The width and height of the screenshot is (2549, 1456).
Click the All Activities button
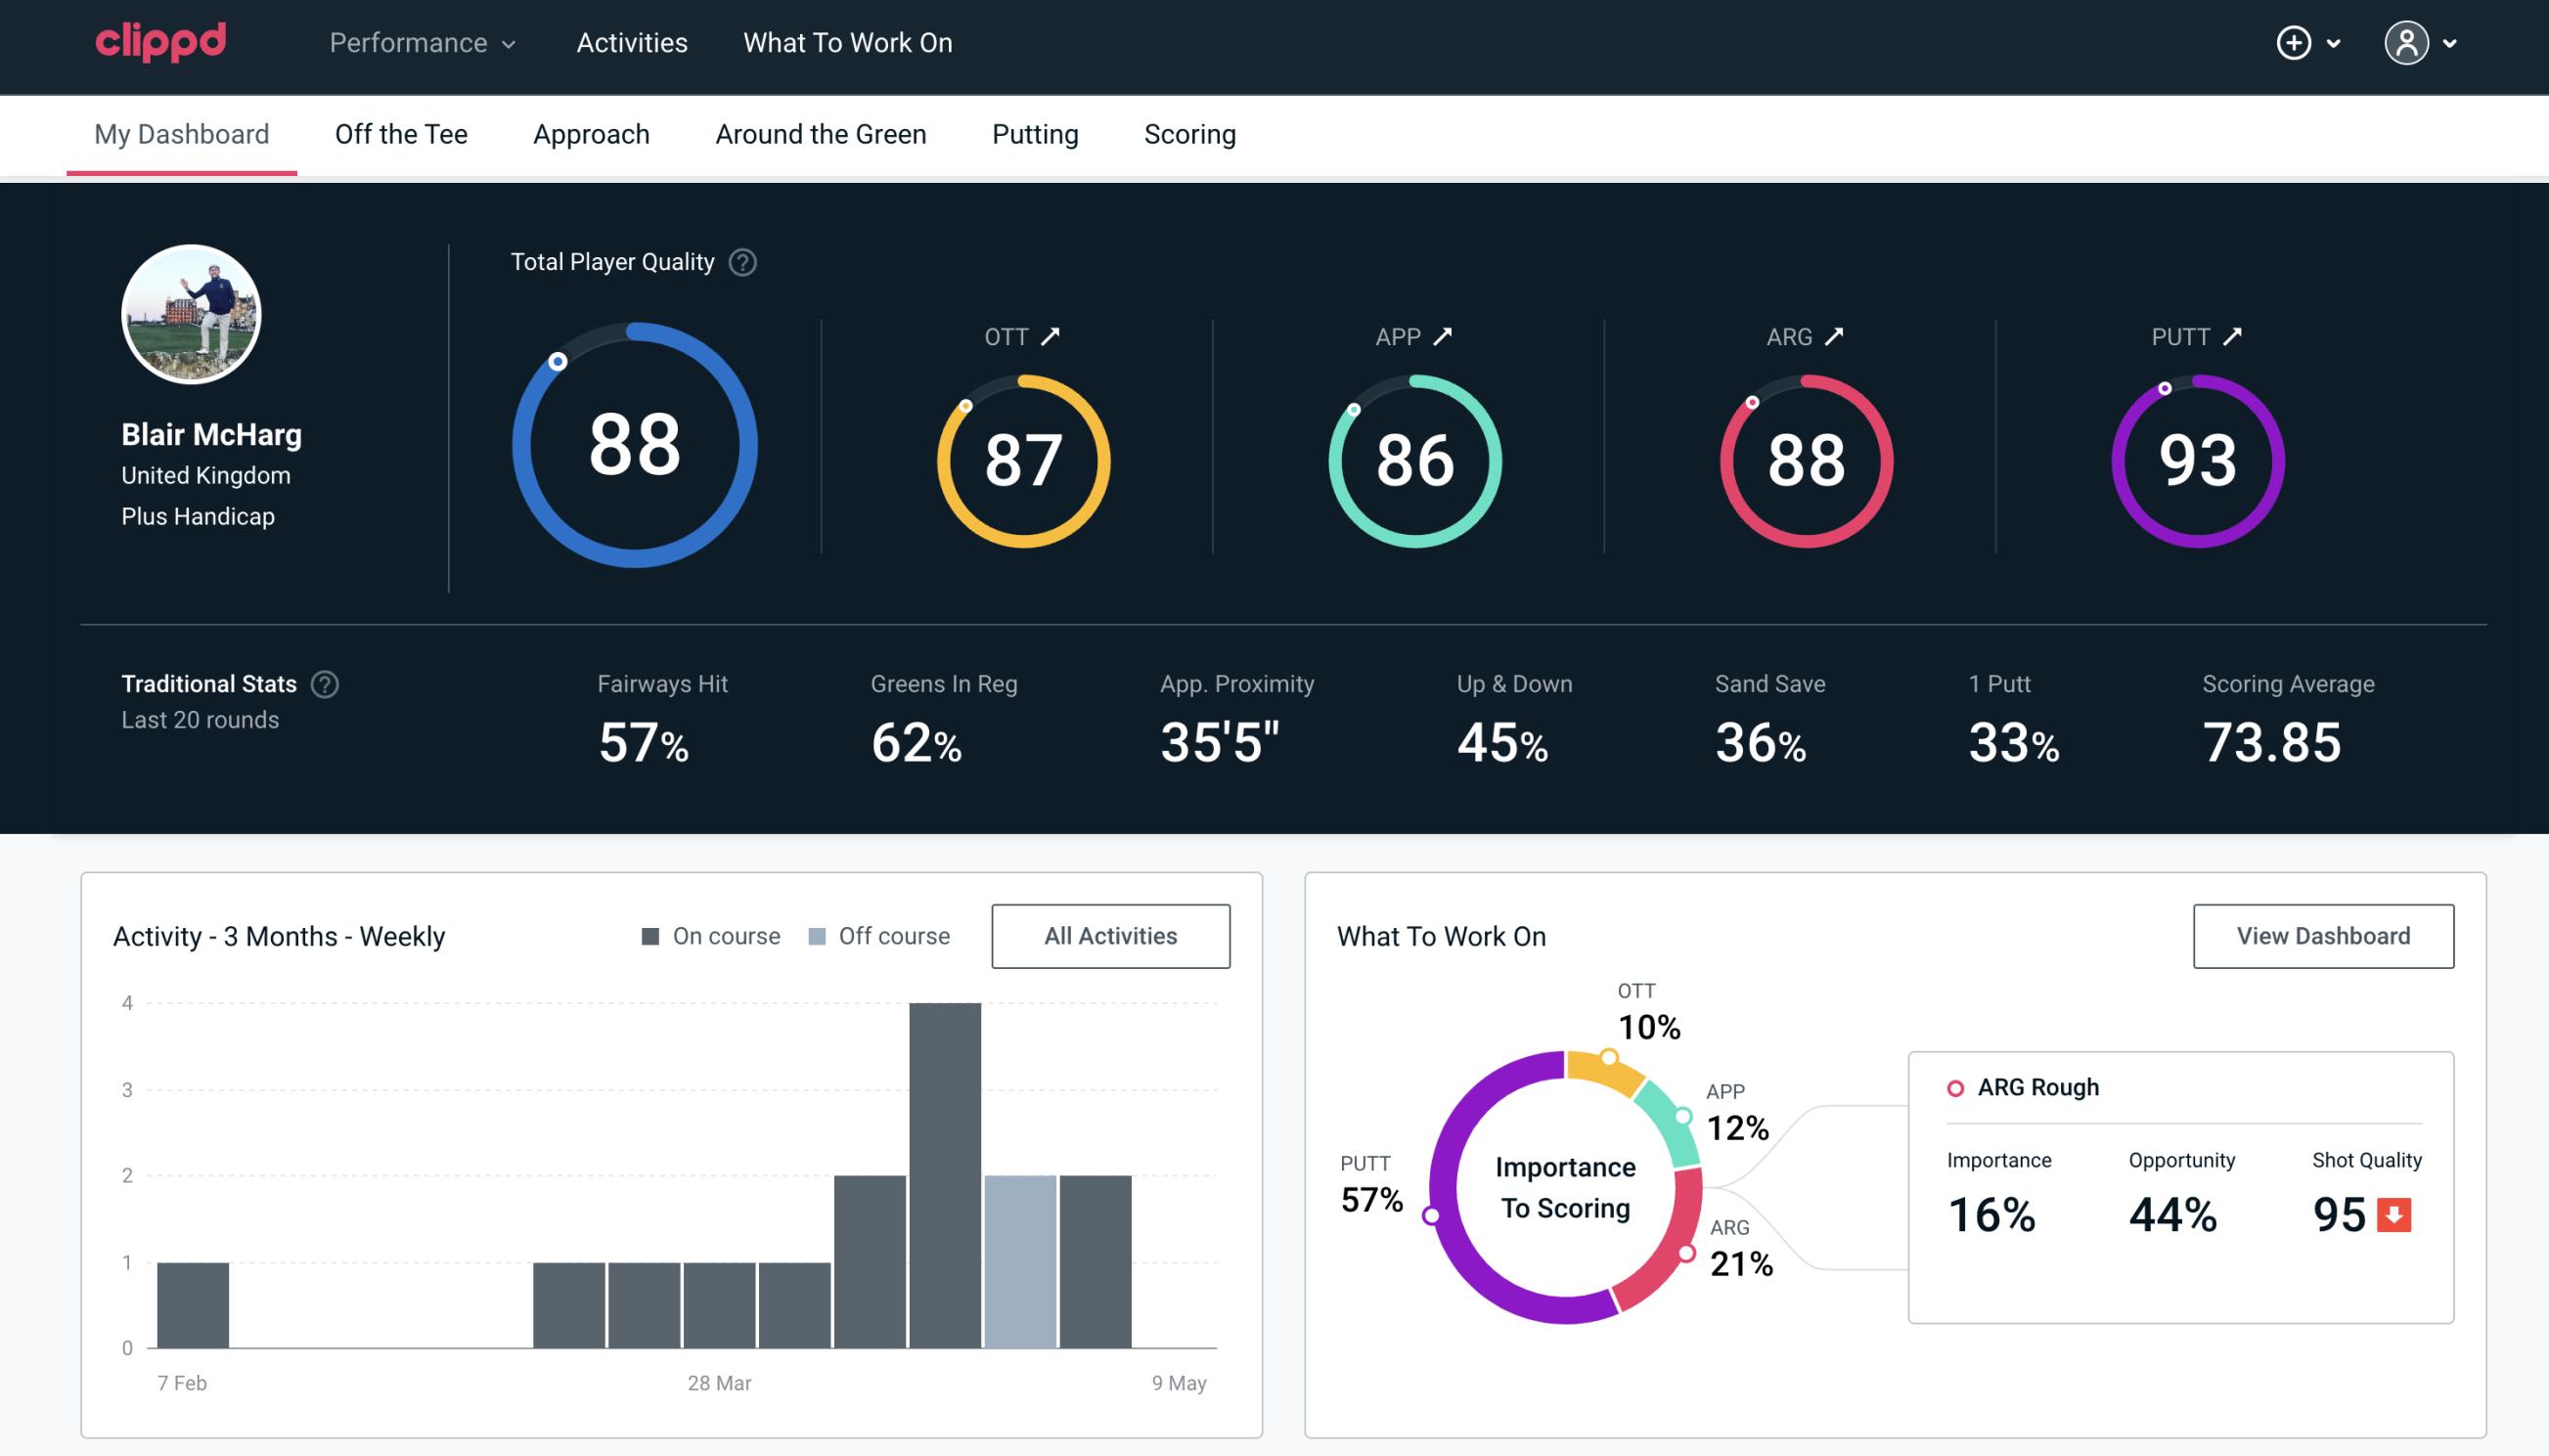[1110, 936]
